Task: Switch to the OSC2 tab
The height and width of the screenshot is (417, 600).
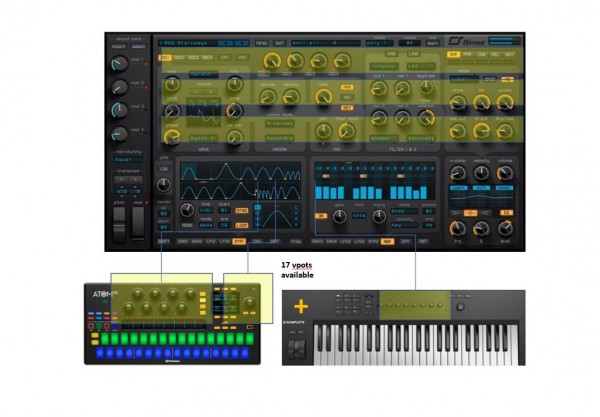Action: coord(179,58)
